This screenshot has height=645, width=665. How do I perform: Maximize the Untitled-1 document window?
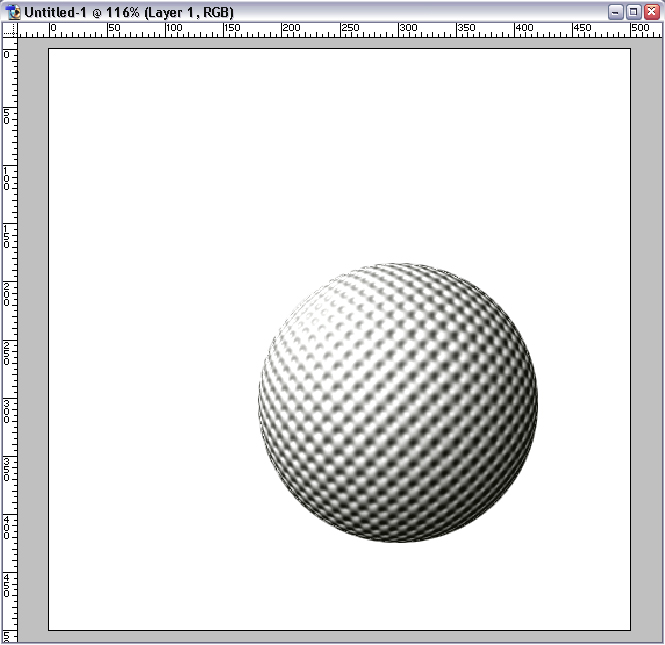(633, 11)
